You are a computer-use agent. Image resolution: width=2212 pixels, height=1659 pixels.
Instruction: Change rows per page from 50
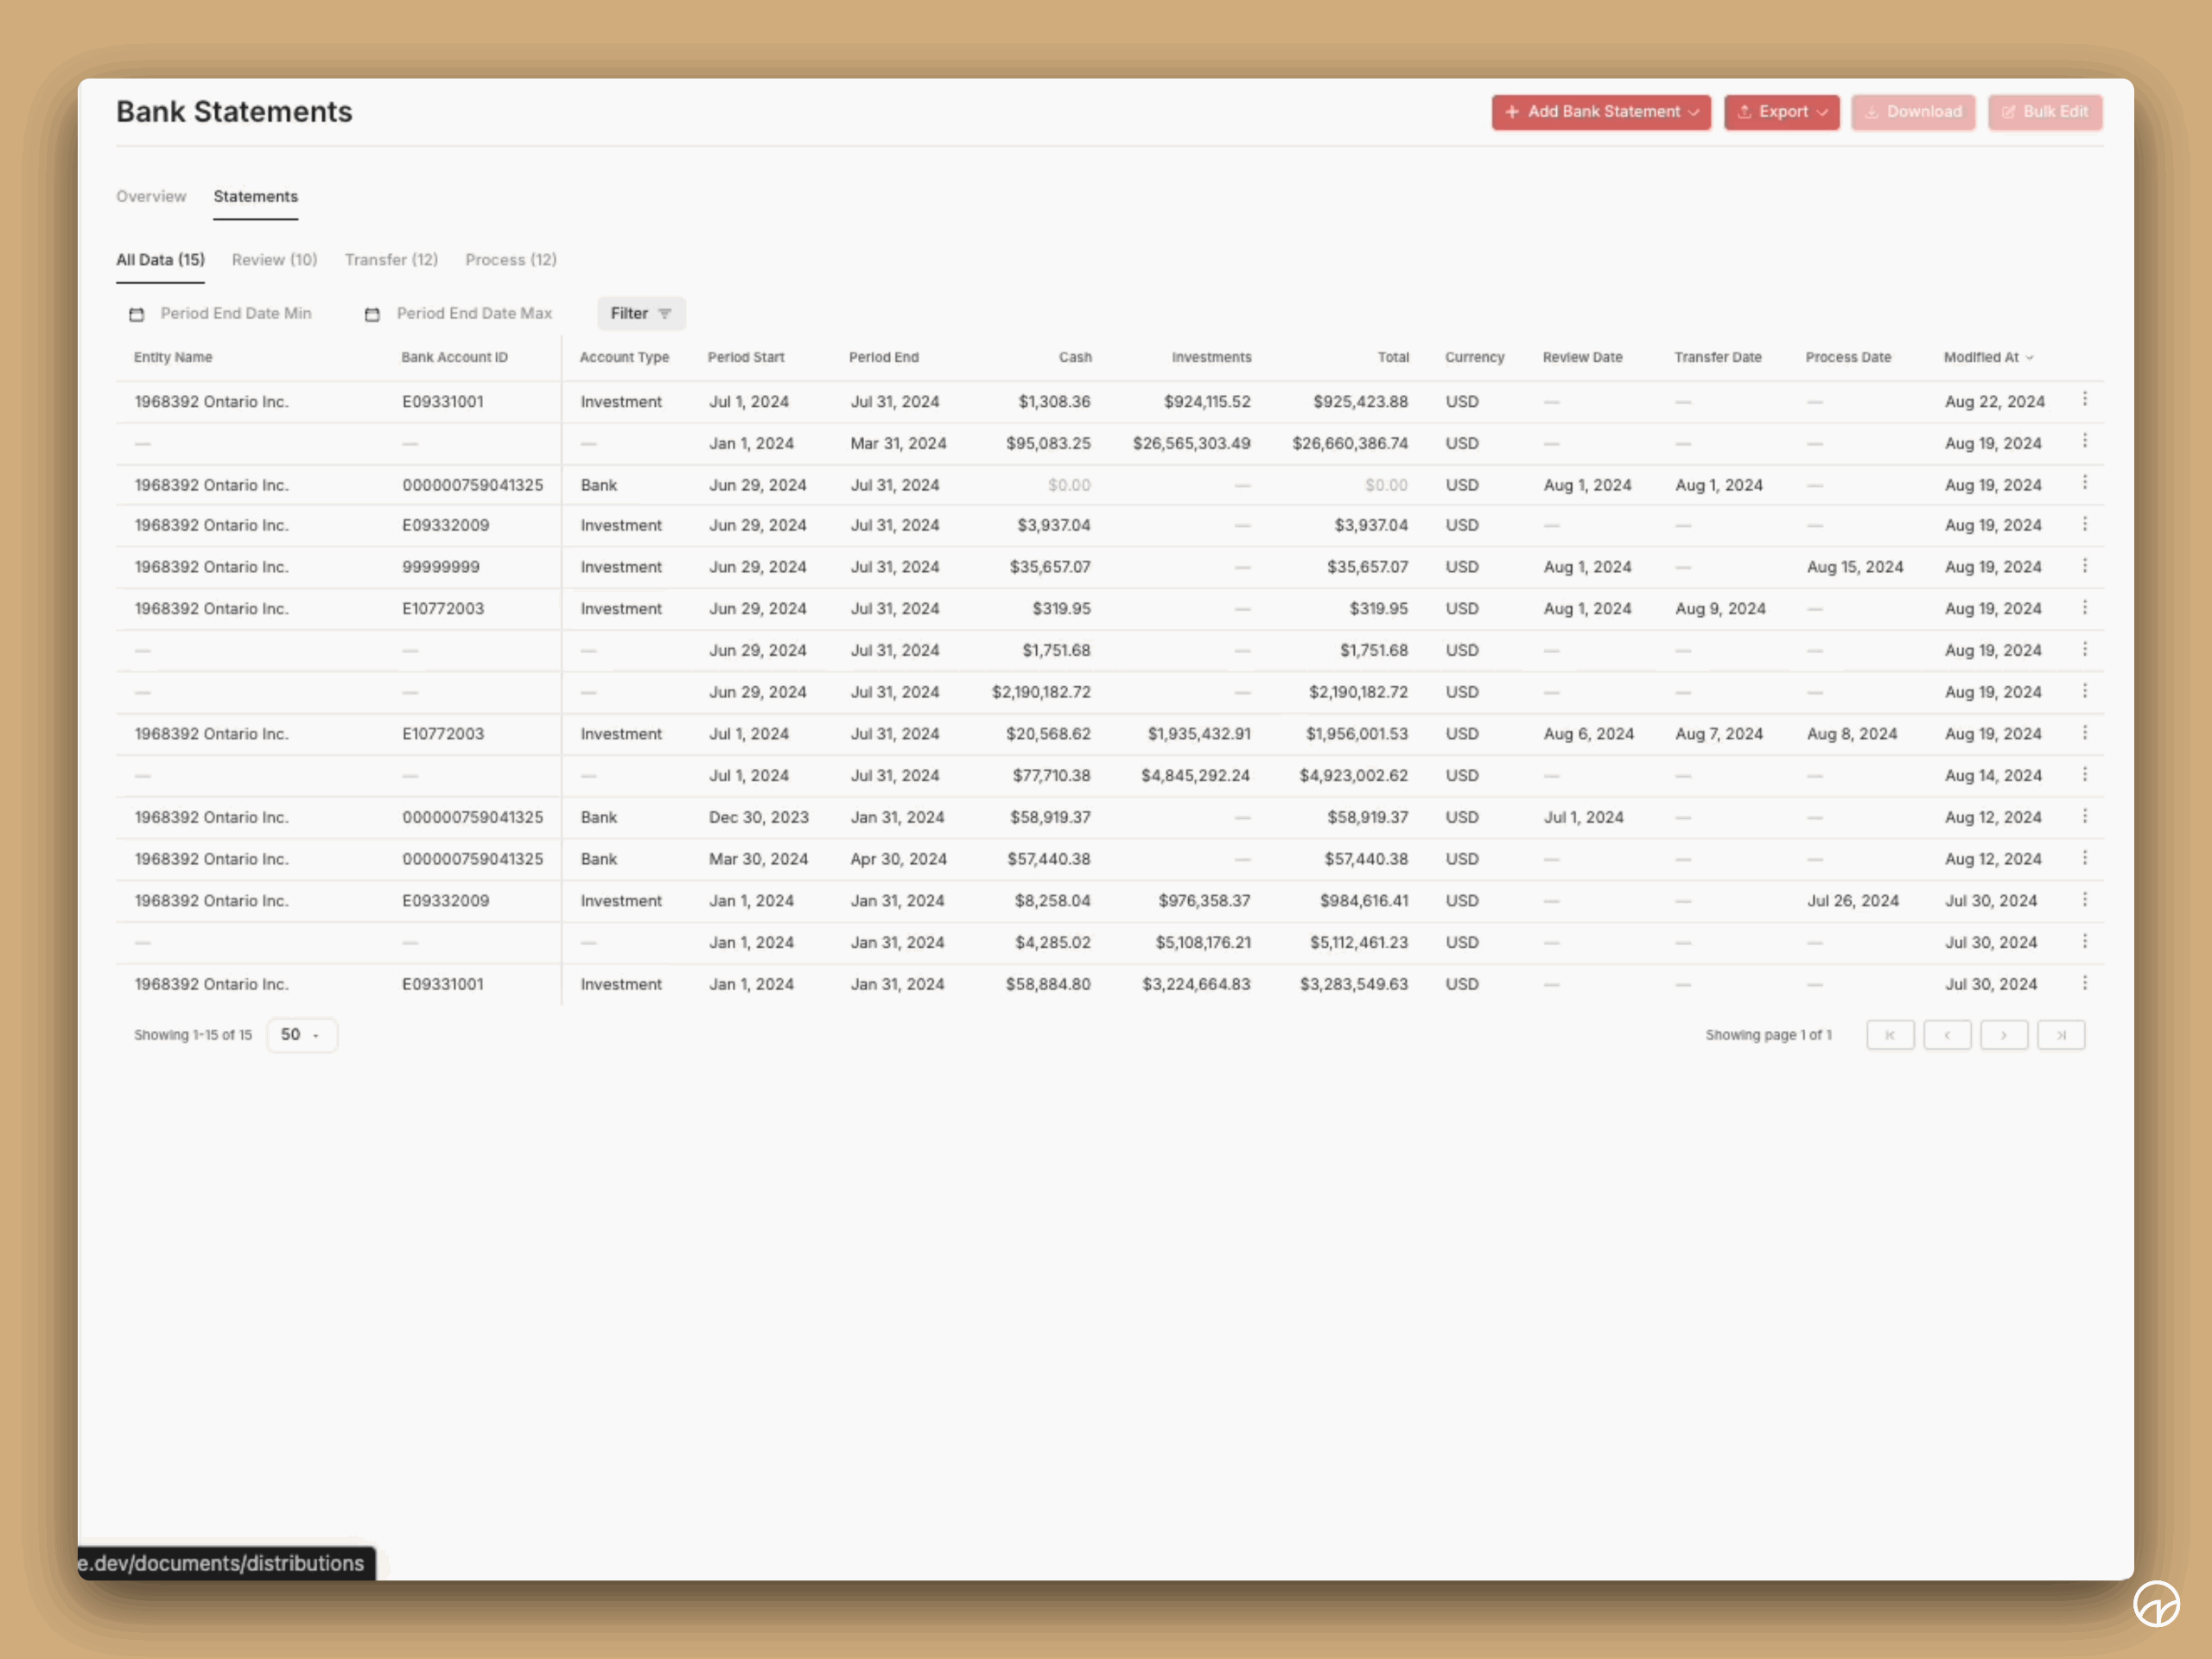[301, 1035]
